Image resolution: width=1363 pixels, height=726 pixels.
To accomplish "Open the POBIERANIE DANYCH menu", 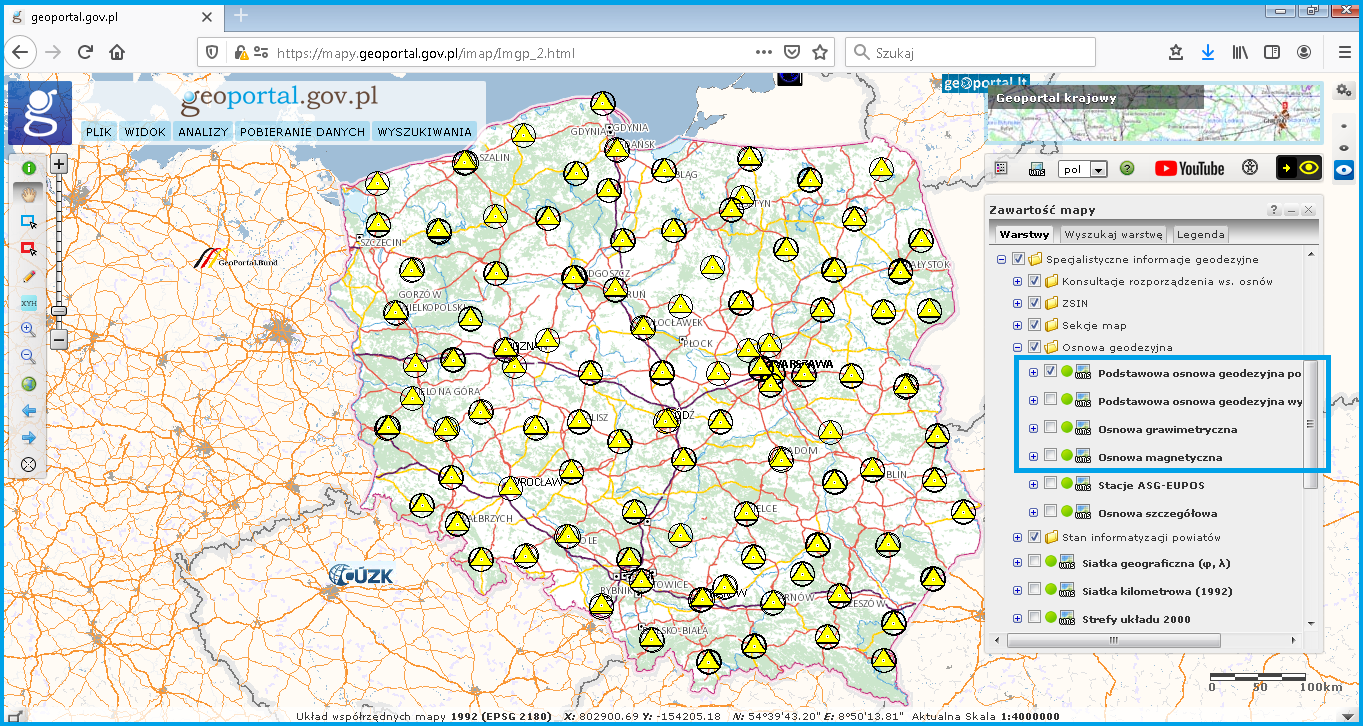I will coord(302,131).
